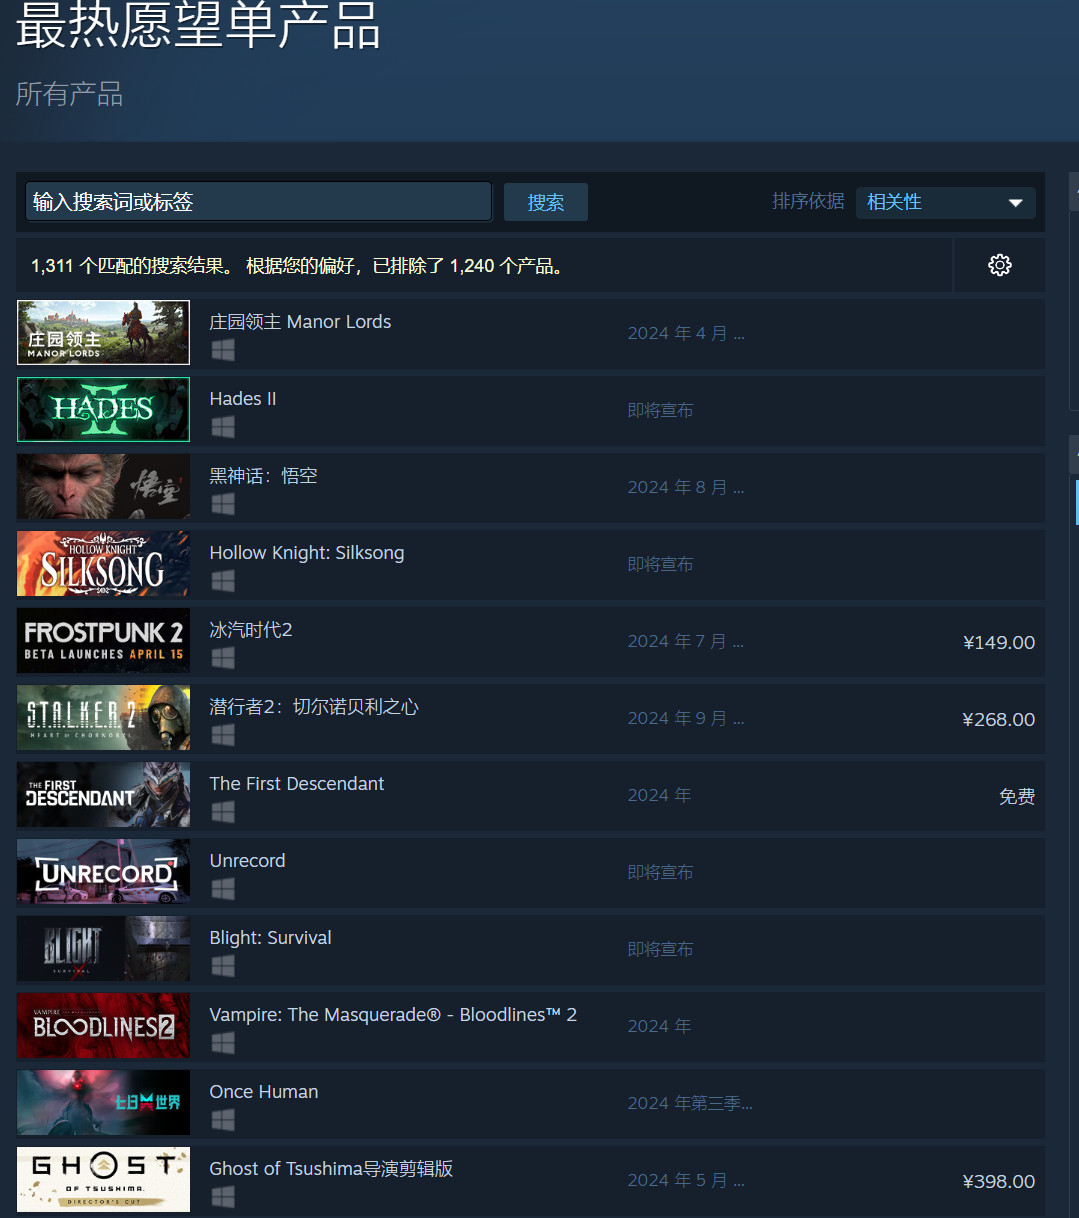Click the Windows icon under Hollow Knight: Silksong
This screenshot has height=1218, width=1079.
[x=222, y=581]
